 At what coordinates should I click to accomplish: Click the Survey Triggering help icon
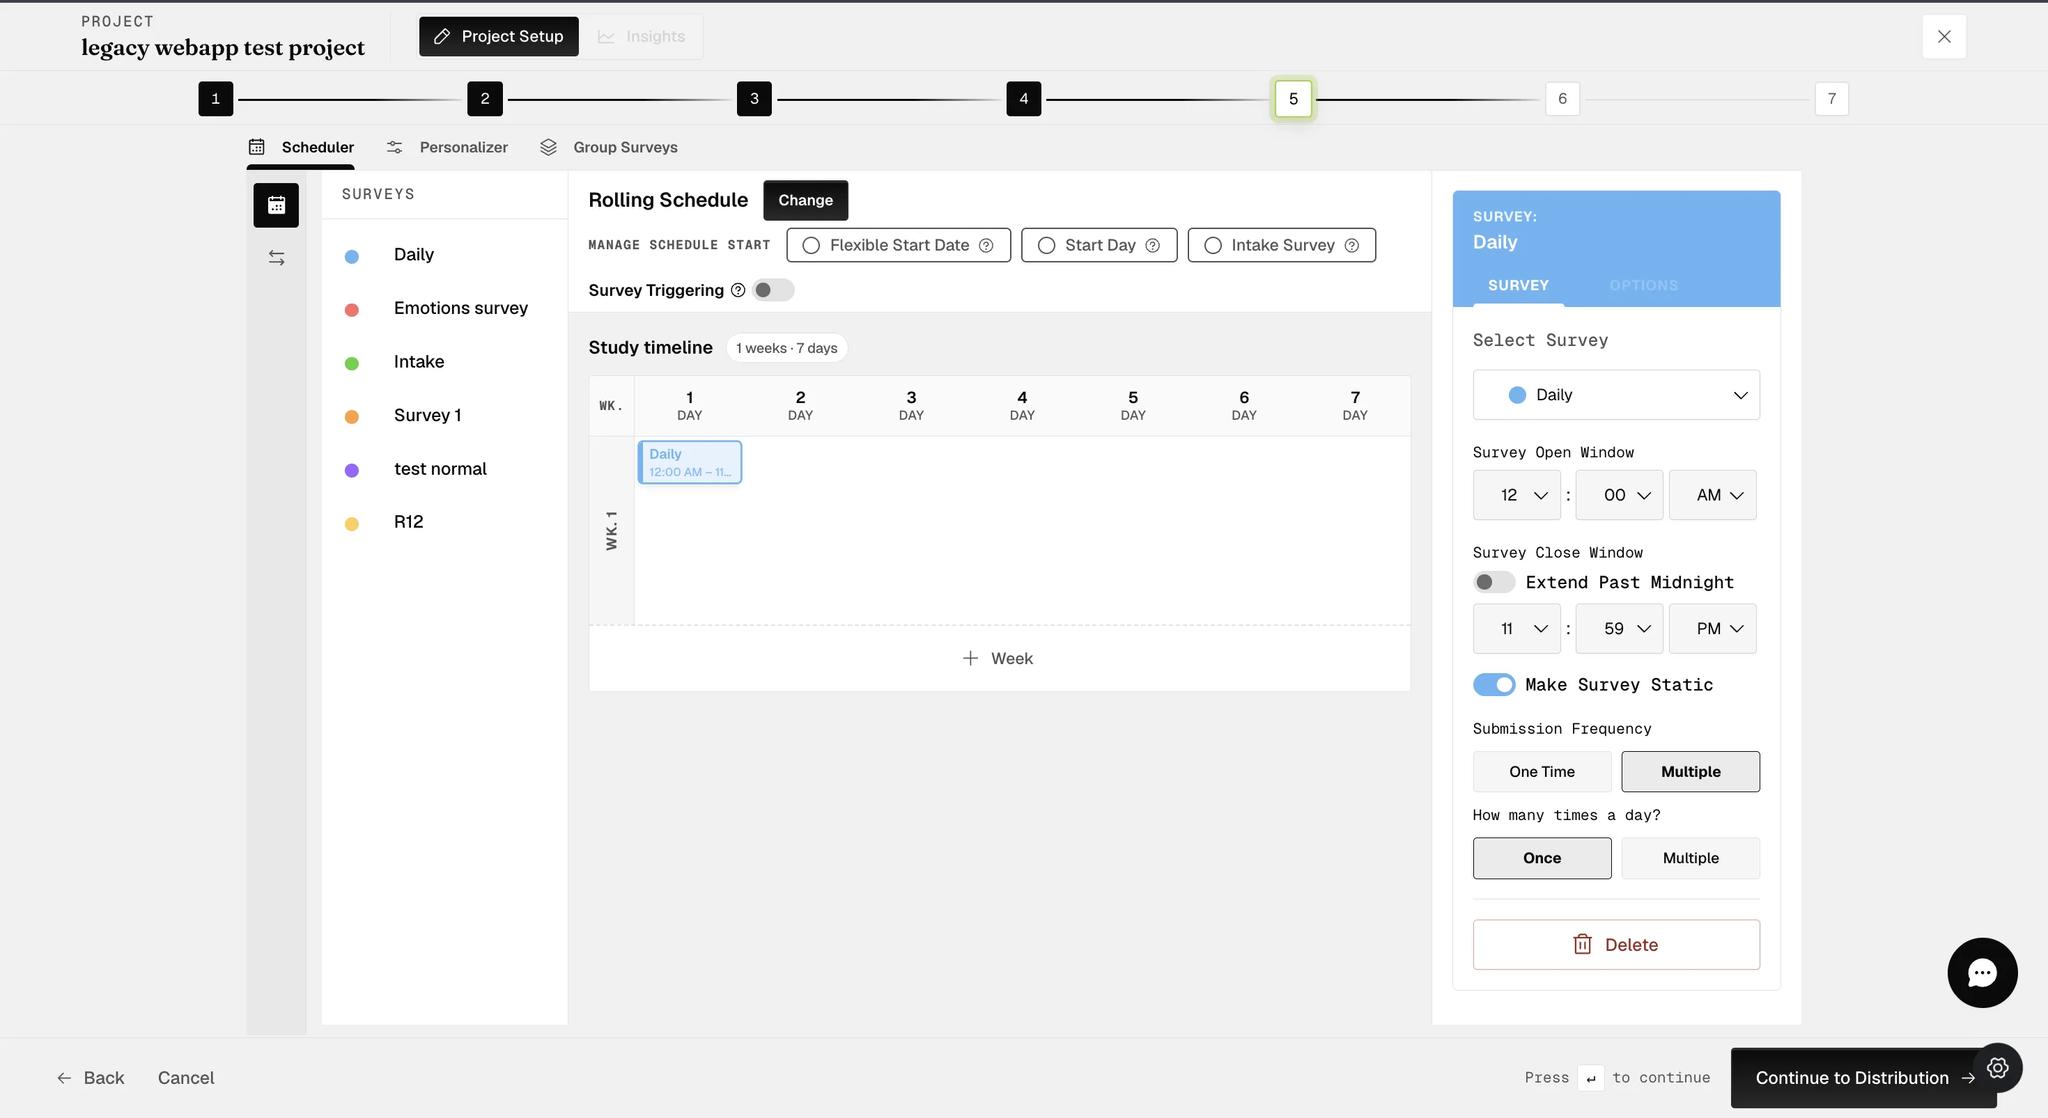tap(738, 290)
